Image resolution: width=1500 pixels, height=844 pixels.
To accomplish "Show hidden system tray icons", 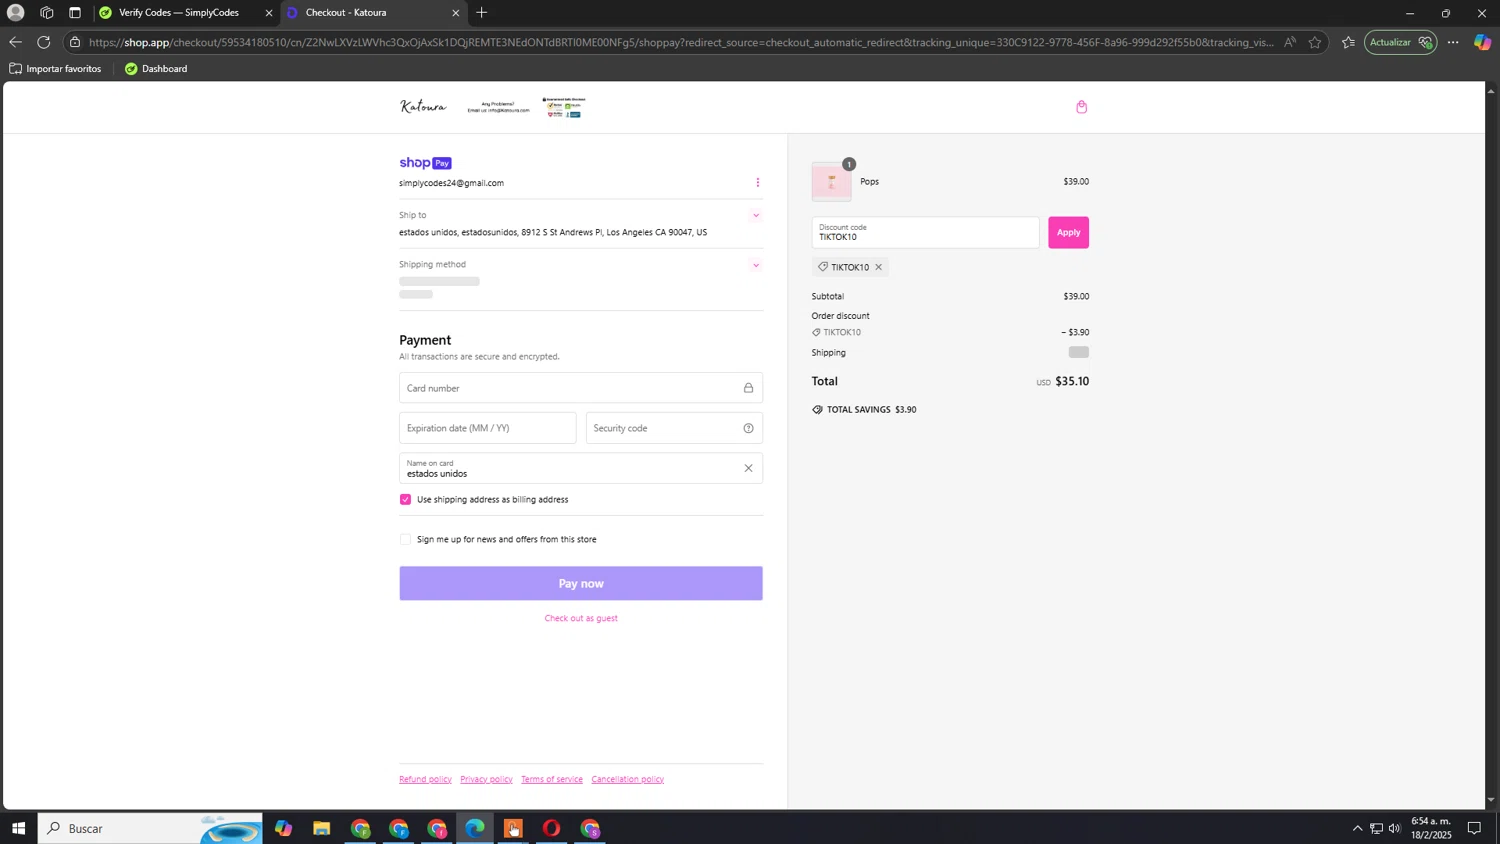I will click(x=1357, y=828).
